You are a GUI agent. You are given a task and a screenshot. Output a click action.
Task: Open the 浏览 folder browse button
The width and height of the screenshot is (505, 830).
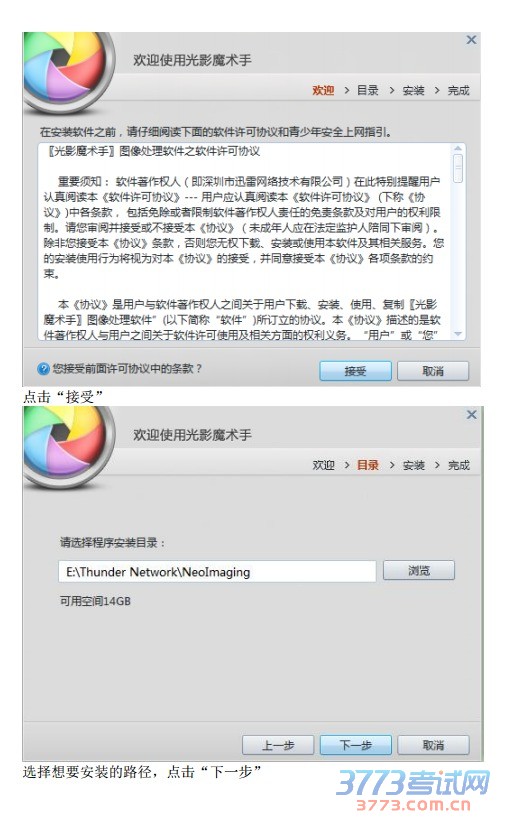419,570
